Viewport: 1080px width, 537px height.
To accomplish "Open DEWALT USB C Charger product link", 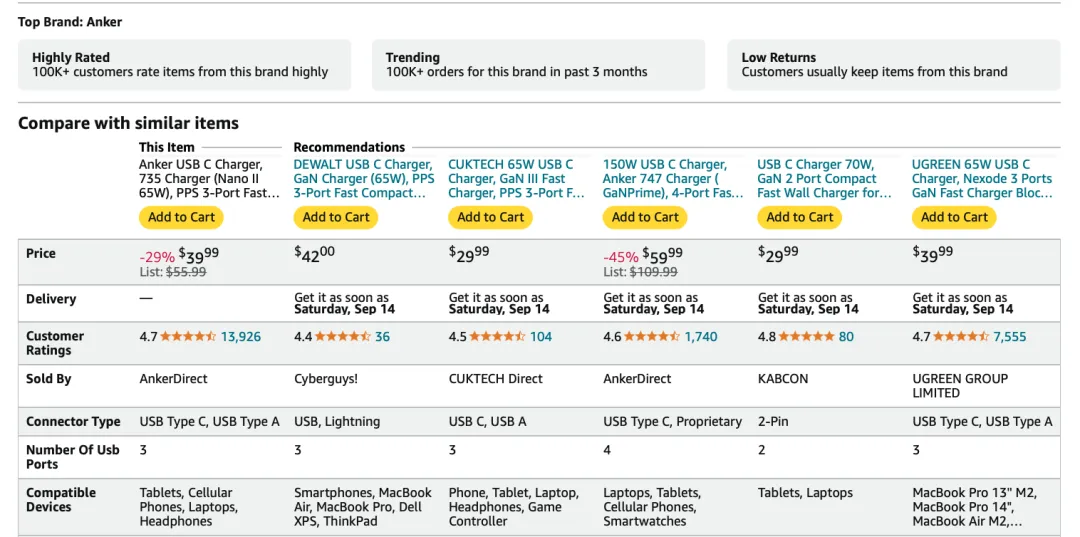I will click(x=364, y=179).
